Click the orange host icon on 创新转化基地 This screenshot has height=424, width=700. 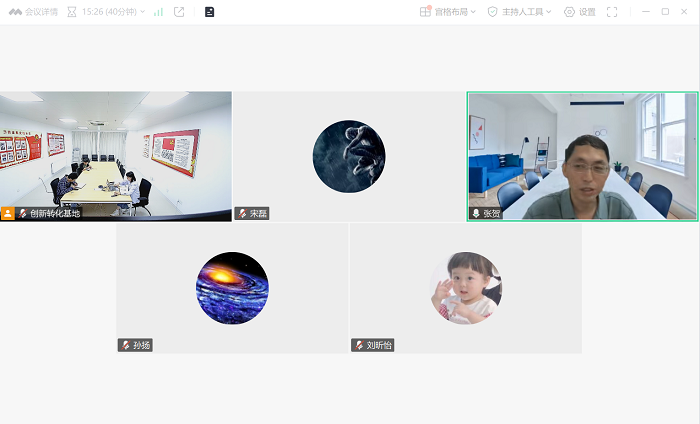(x=8, y=213)
